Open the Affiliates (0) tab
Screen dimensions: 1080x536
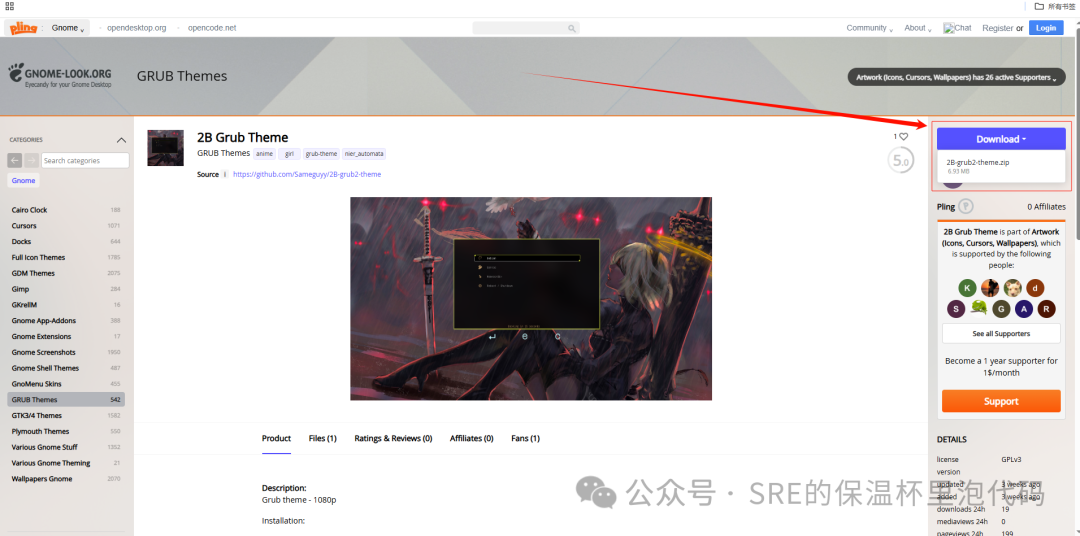[472, 438]
